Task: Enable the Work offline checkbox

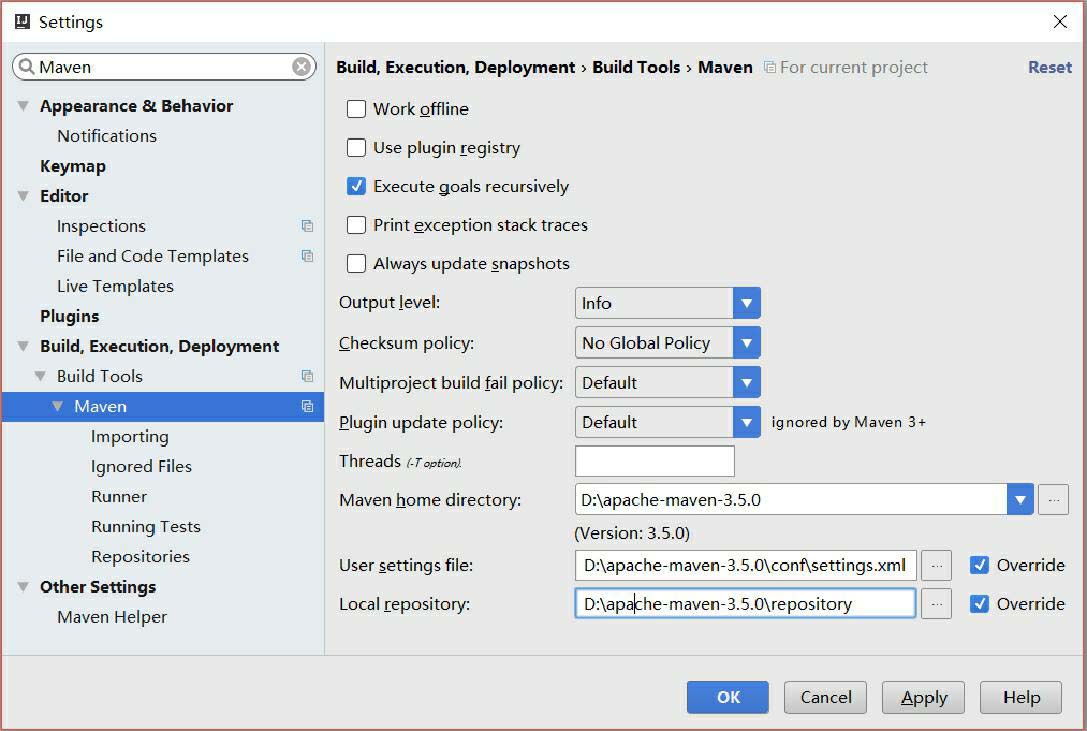Action: (x=356, y=109)
